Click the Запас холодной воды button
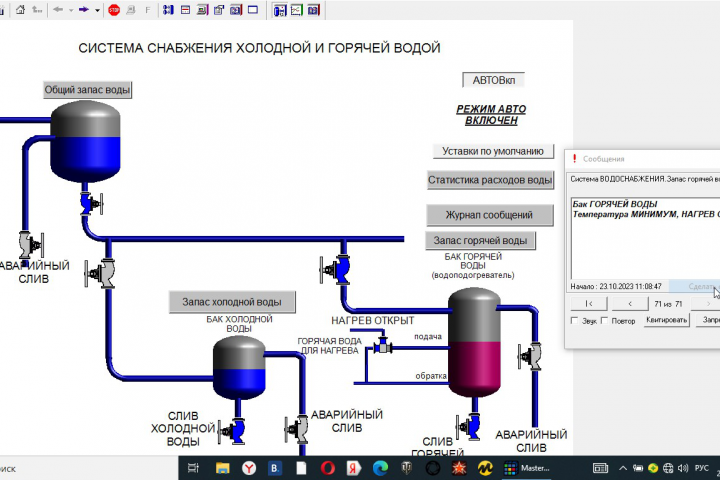Screen dimensions: 720x480 (x=232, y=302)
